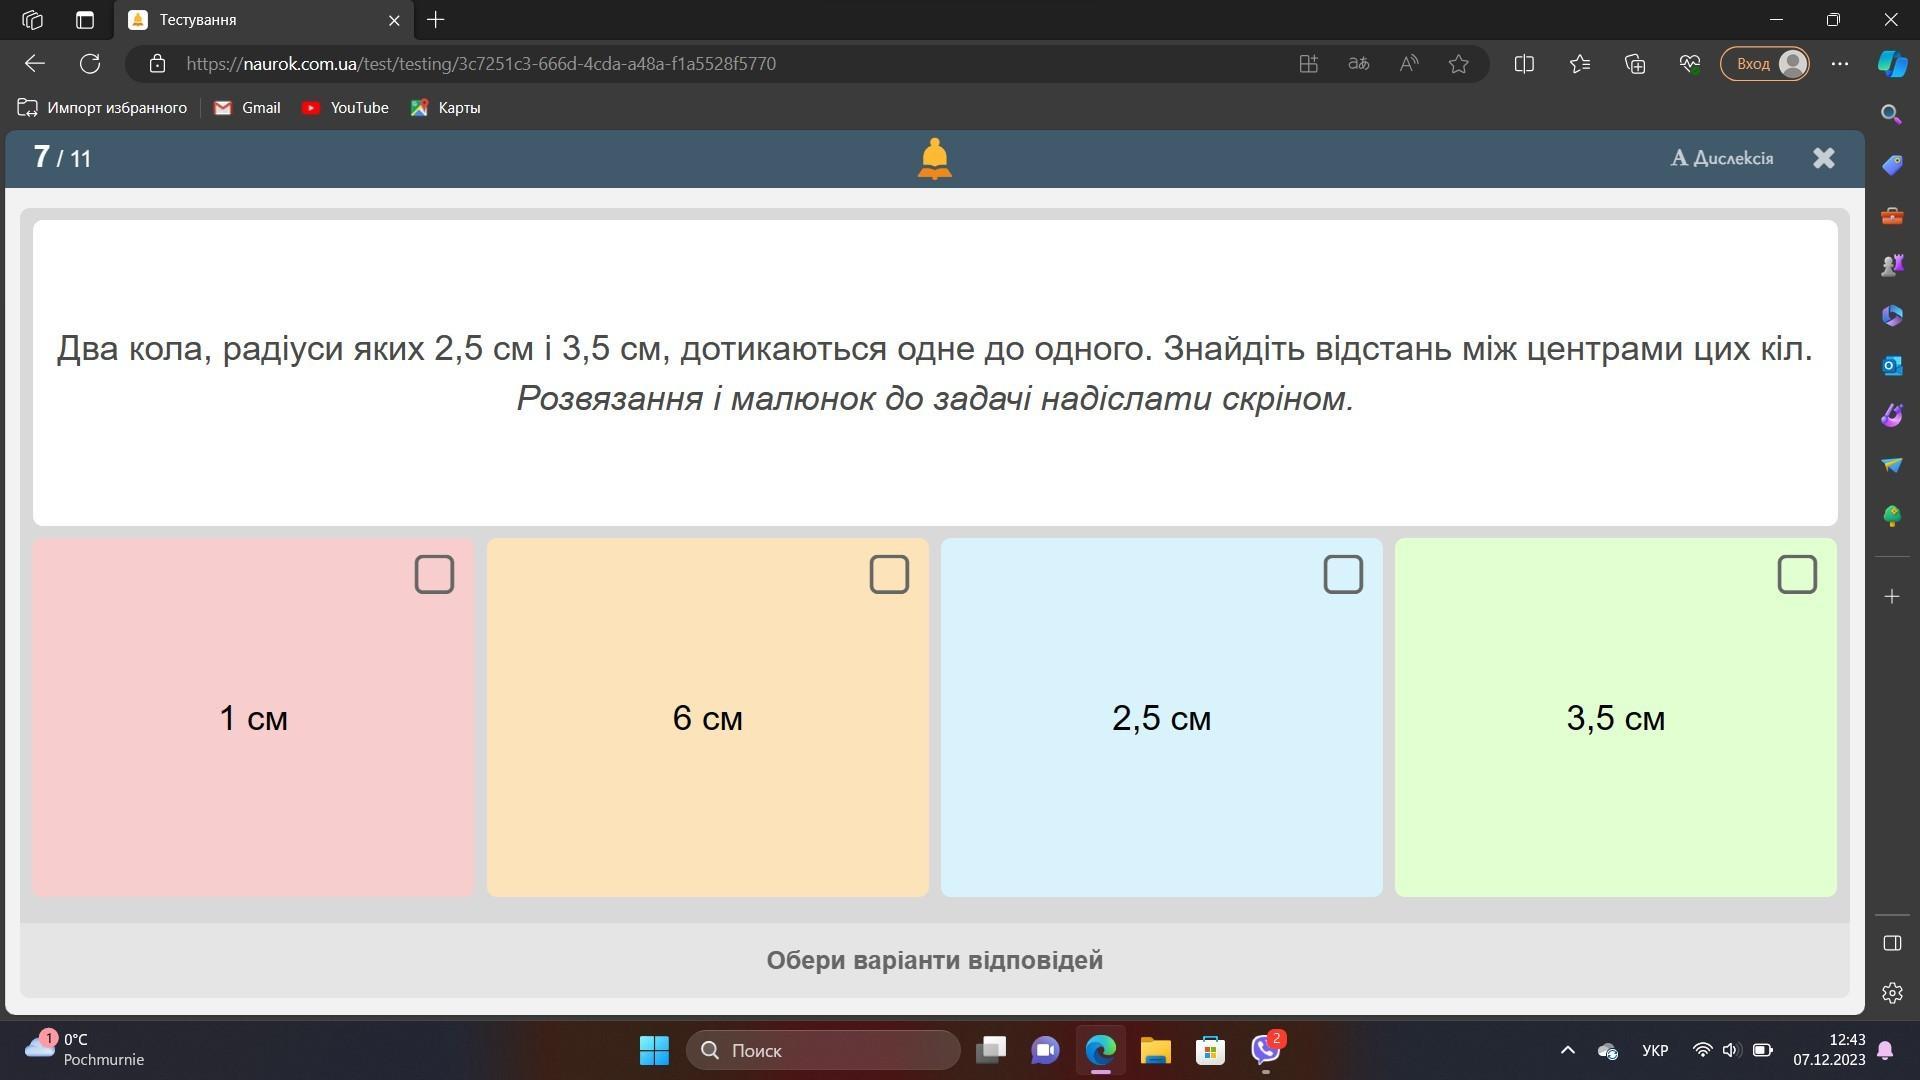Open the Favorites list icon
The width and height of the screenshot is (1920, 1080).
coord(1580,64)
